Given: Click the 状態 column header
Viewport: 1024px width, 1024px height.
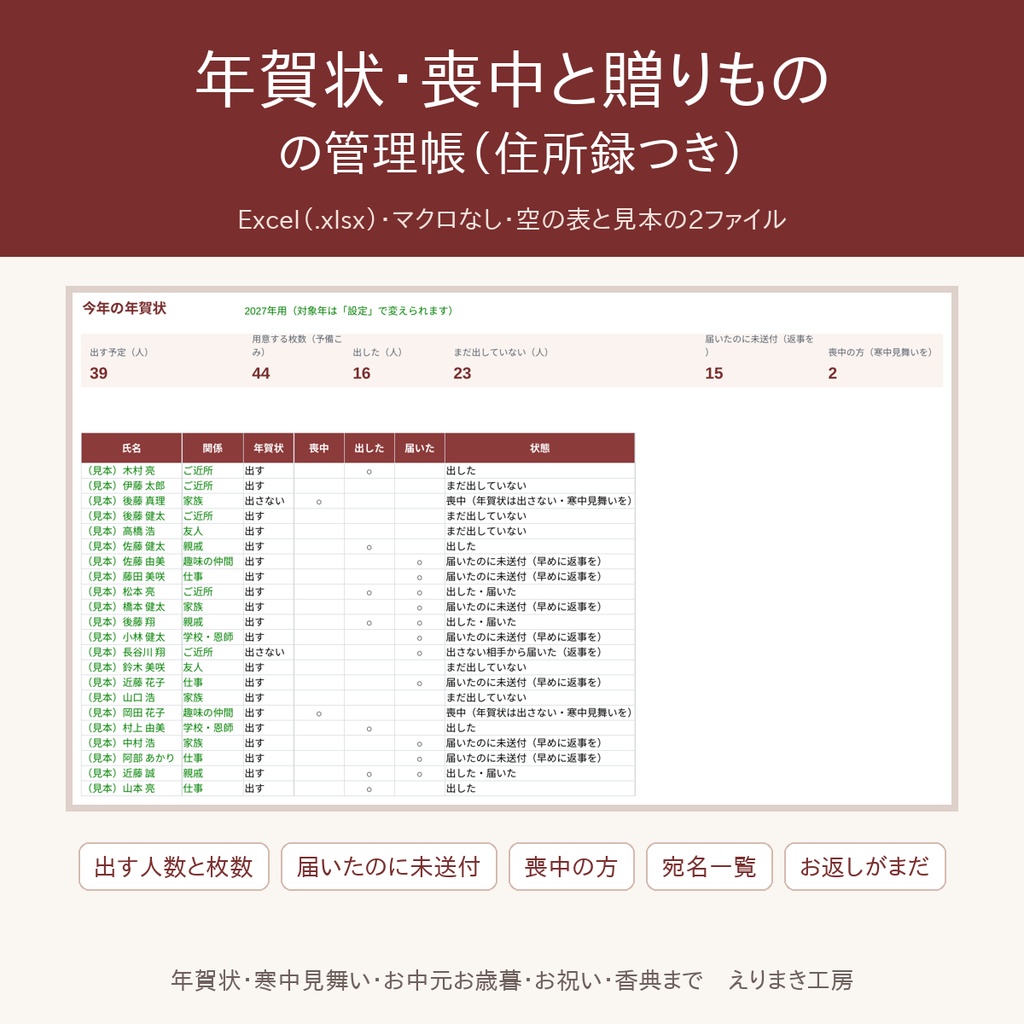Looking at the screenshot, I should (539, 448).
